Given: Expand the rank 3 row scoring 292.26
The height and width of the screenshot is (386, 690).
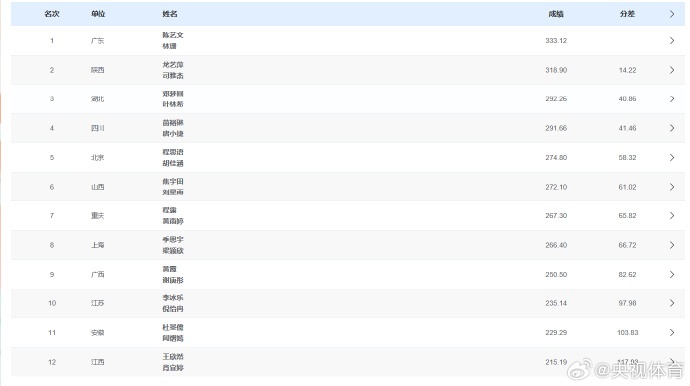Looking at the screenshot, I should coord(672,99).
